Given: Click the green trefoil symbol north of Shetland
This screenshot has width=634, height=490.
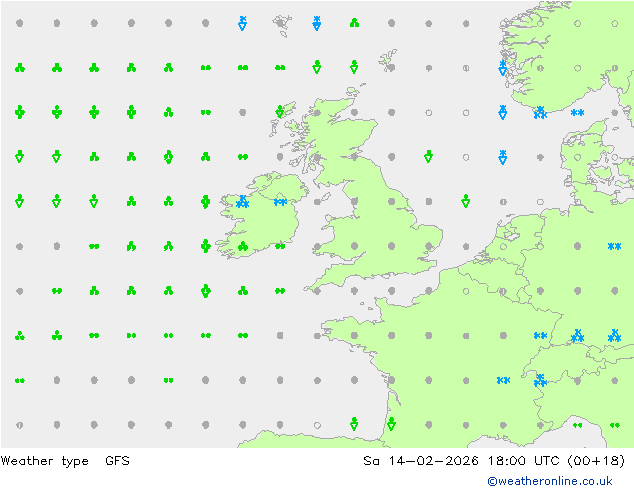Looking at the screenshot, I should (x=354, y=23).
